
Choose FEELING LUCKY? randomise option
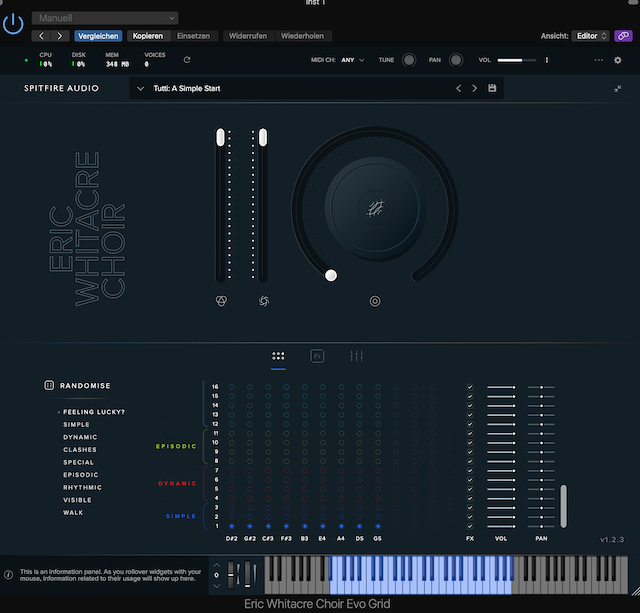(x=94, y=412)
